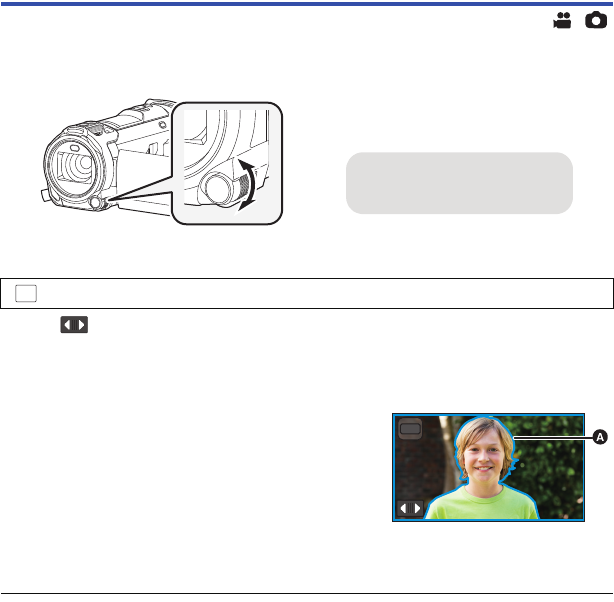
Task: Select the left-right dial icon below the bordered bar
Action: [x=74, y=325]
